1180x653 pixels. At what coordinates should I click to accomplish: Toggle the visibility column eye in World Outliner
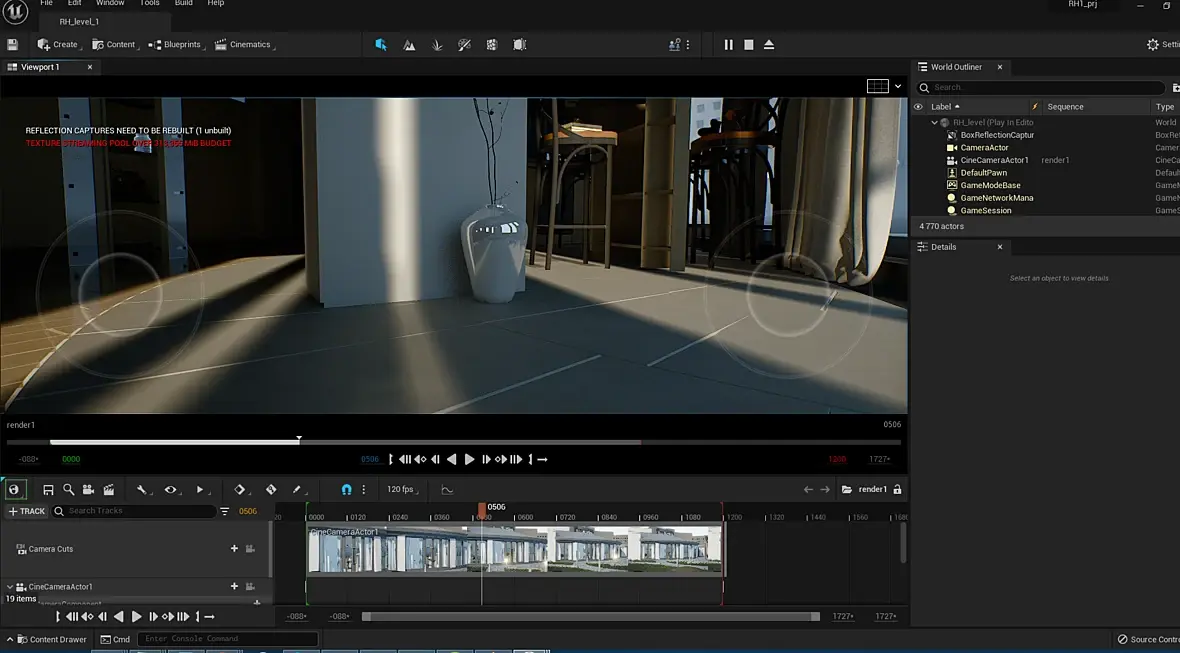point(919,107)
